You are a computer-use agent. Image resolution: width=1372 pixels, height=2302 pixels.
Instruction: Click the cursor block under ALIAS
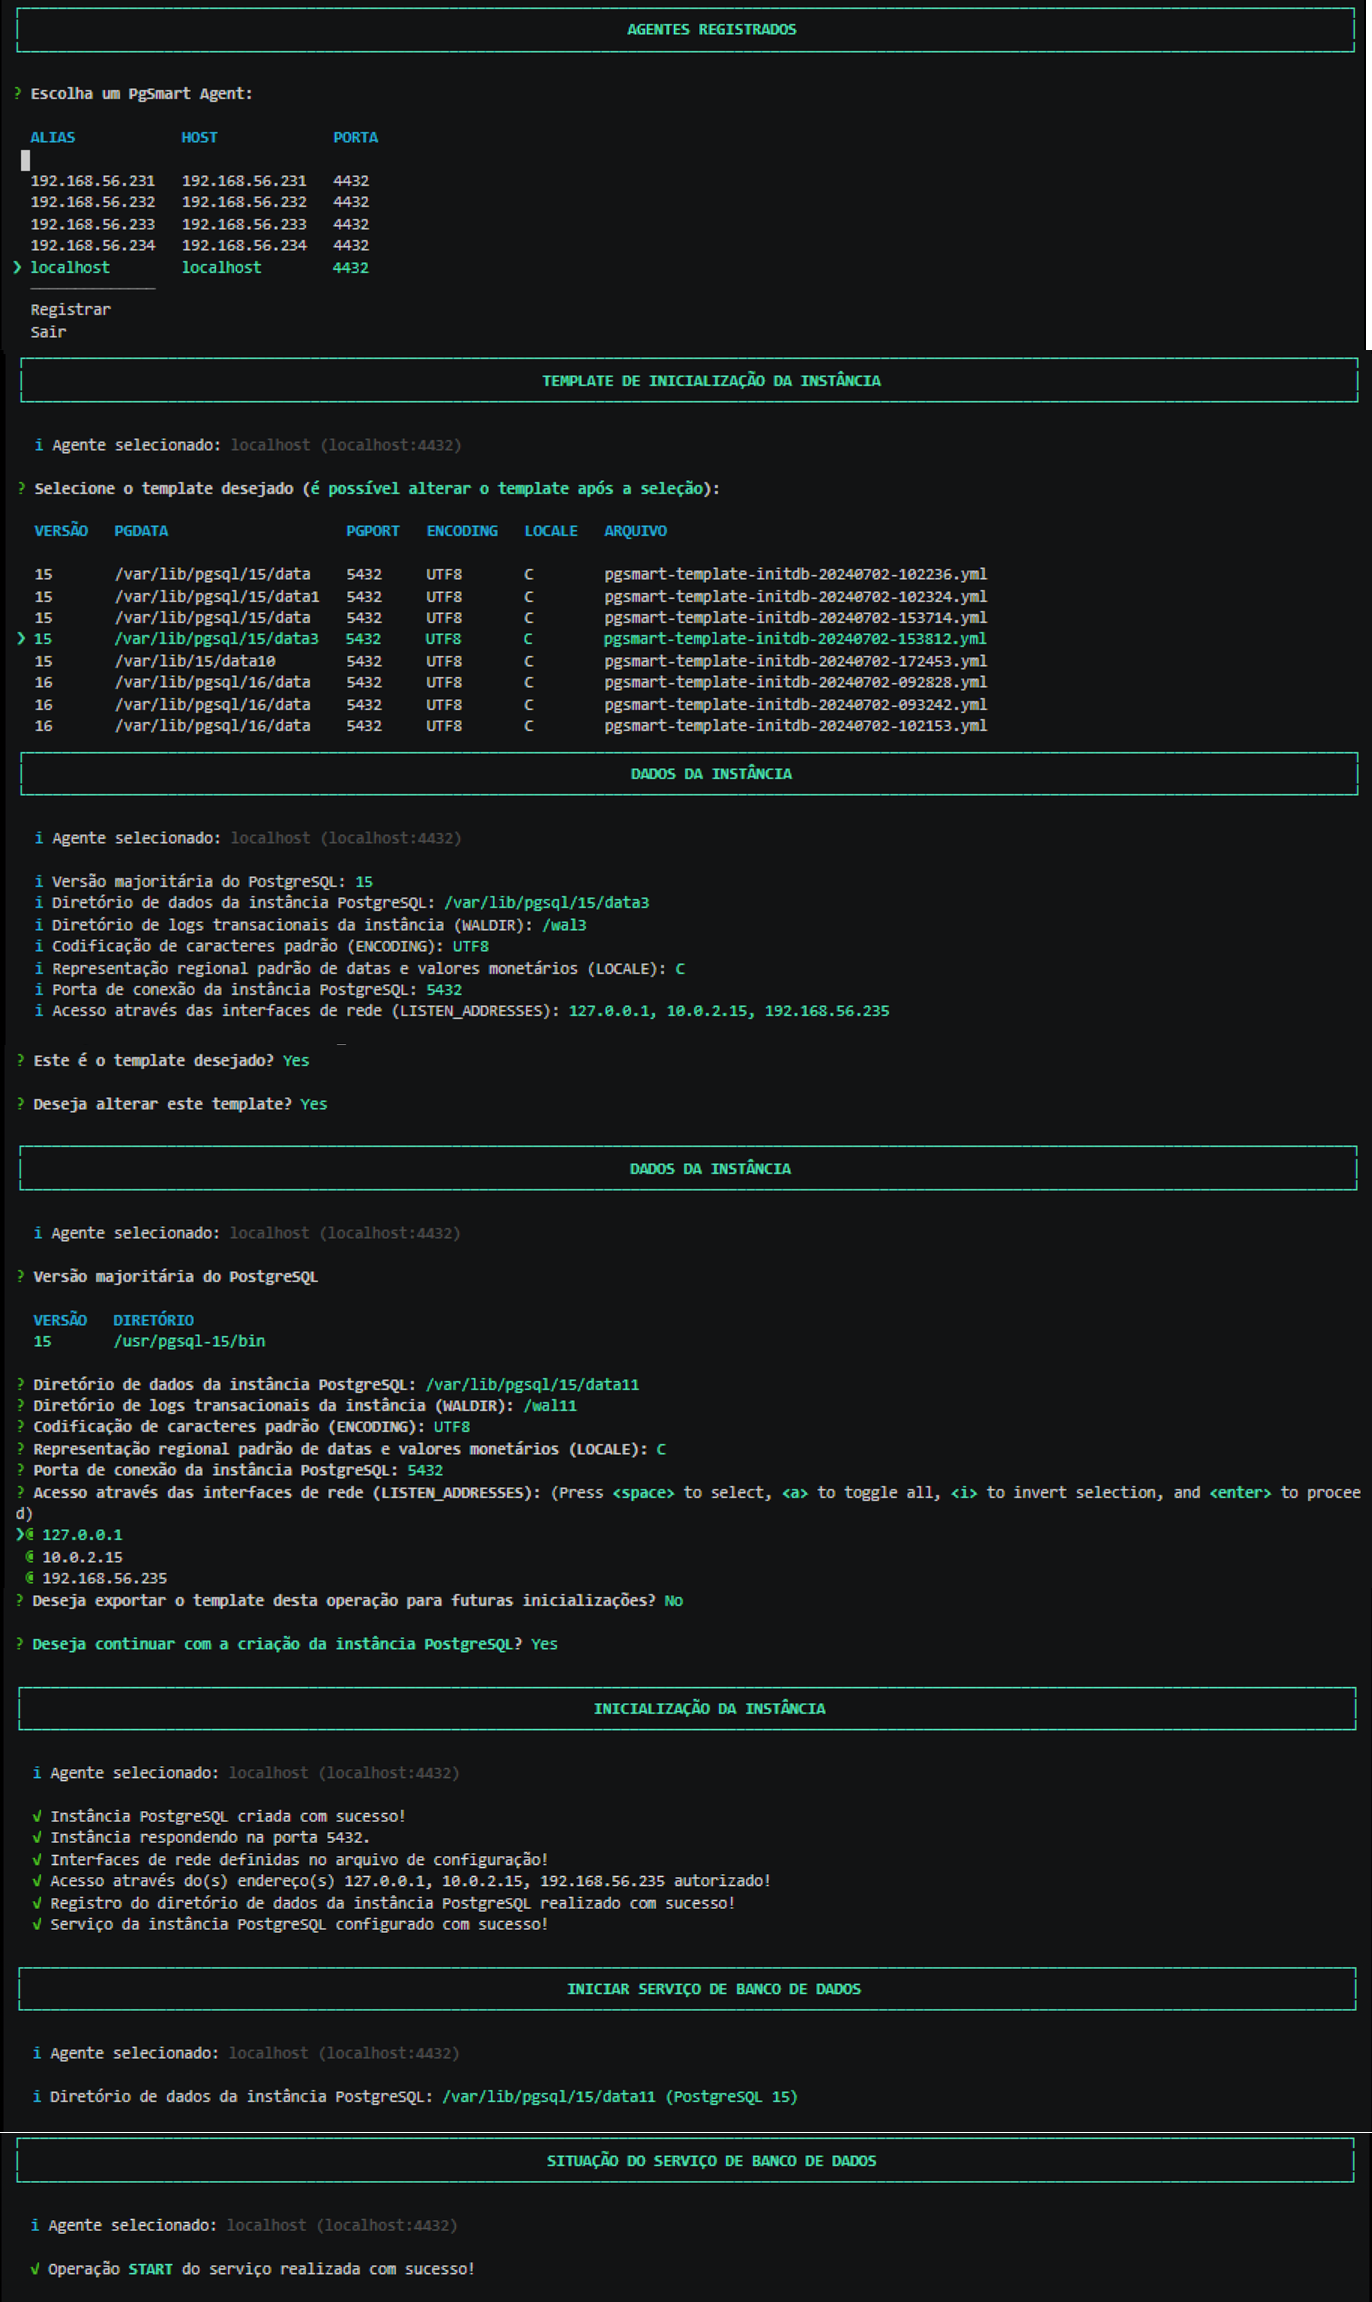coord(25,160)
